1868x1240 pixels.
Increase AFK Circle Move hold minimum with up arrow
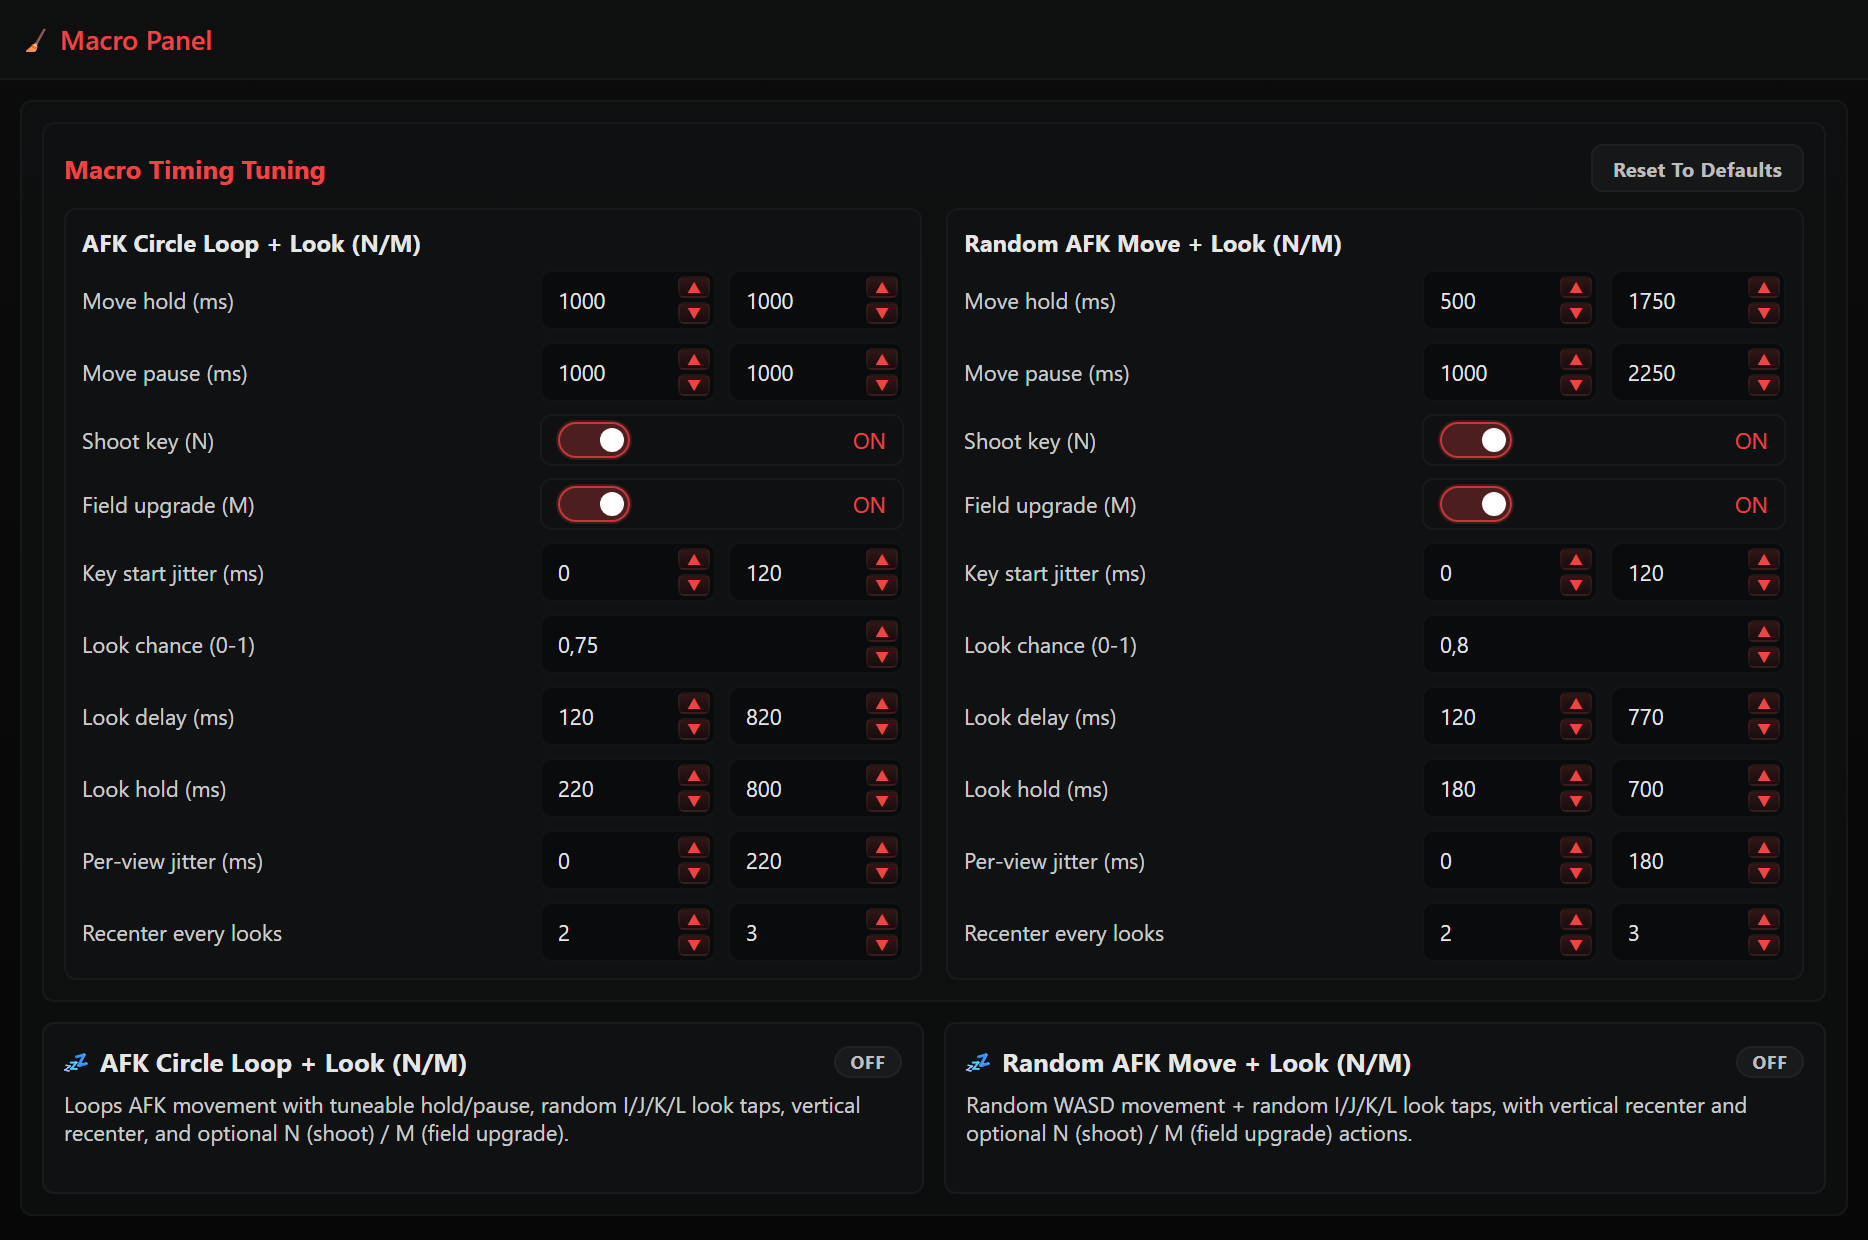(x=694, y=288)
